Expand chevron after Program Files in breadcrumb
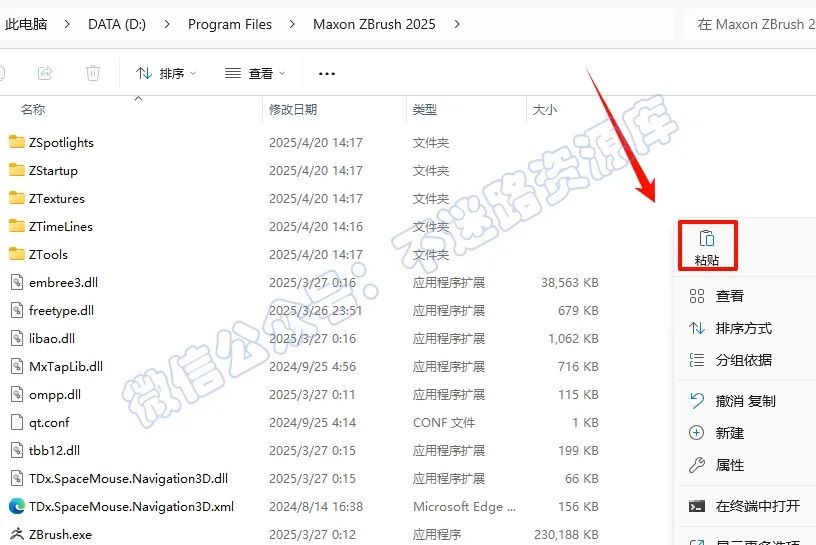The height and width of the screenshot is (545, 816). tap(292, 24)
